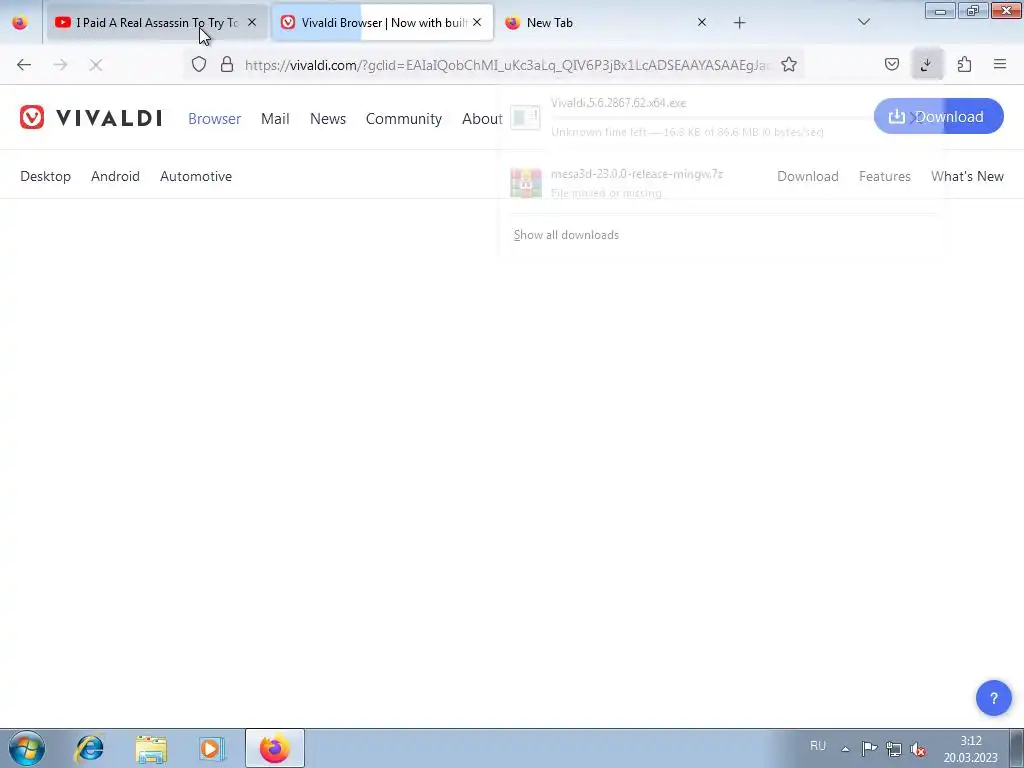Open the Action Center flag icon
The width and height of the screenshot is (1024, 768).
tap(869, 748)
